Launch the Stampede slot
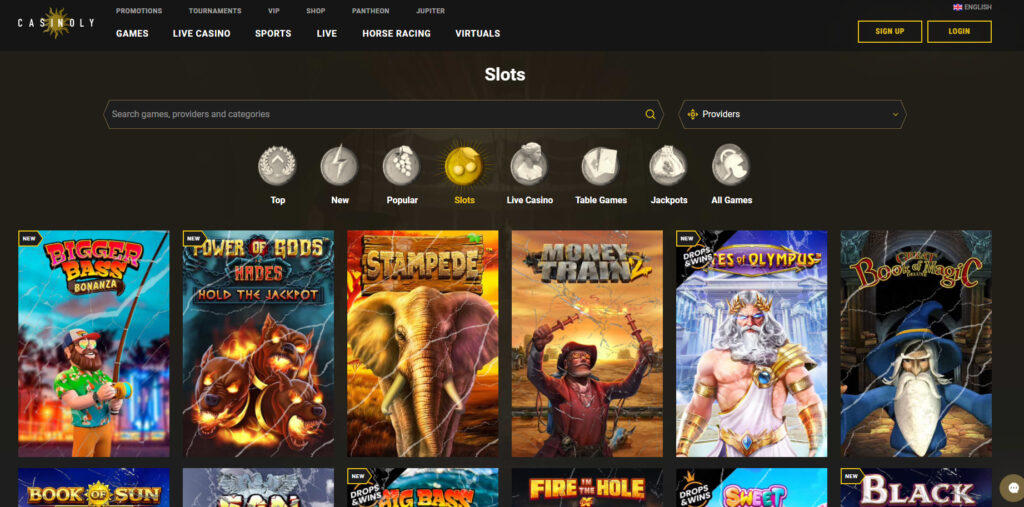Image resolution: width=1024 pixels, height=507 pixels. pyautogui.click(x=423, y=344)
